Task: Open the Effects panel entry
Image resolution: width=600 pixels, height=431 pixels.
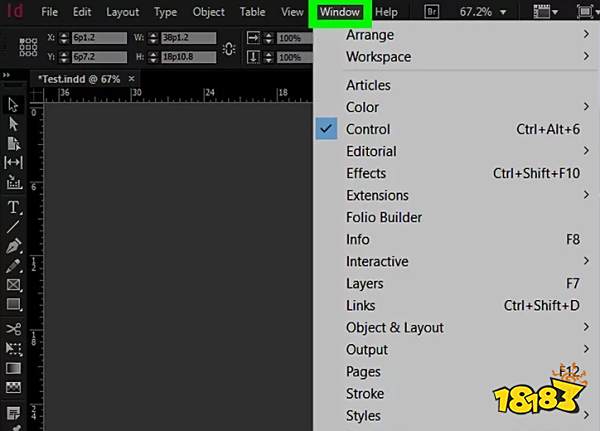Action: pyautogui.click(x=366, y=173)
